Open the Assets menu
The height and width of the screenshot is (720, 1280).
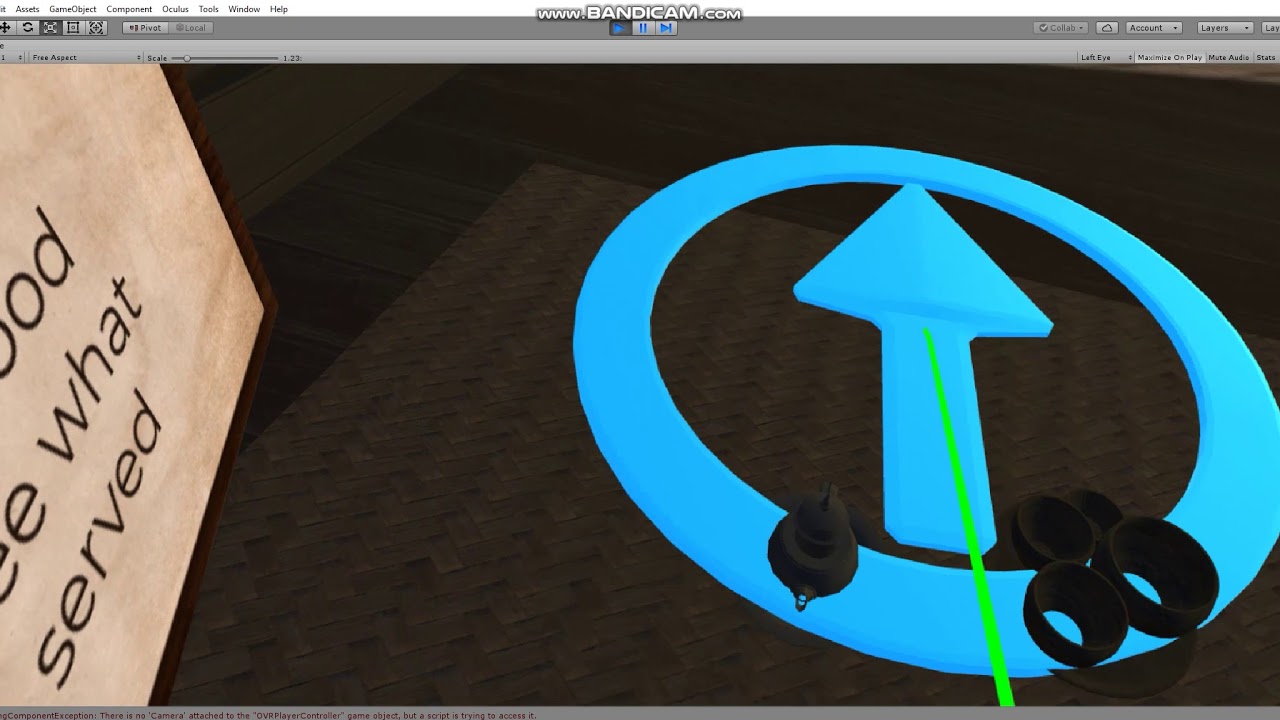pyautogui.click(x=27, y=9)
